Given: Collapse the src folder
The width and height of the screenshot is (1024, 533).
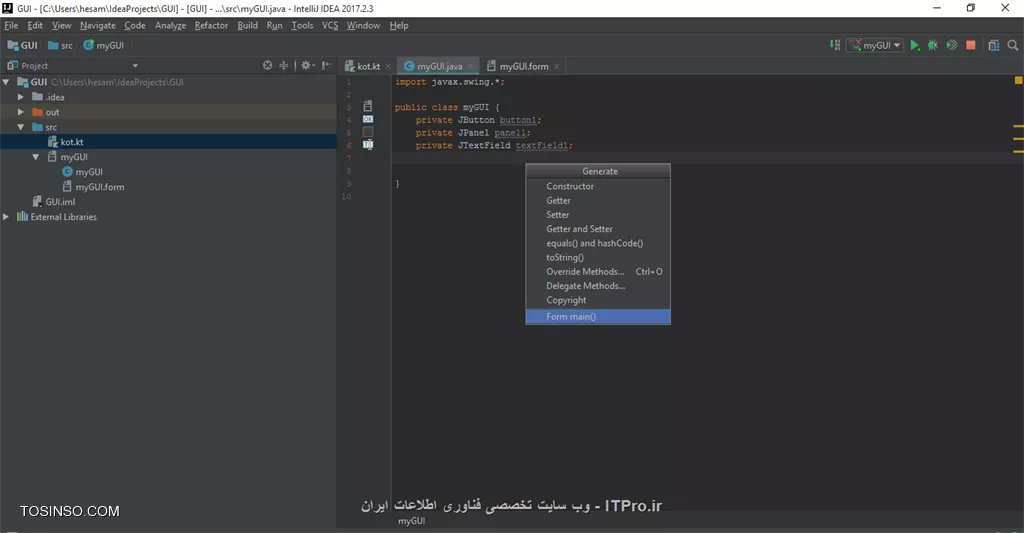Looking at the screenshot, I should pos(21,127).
